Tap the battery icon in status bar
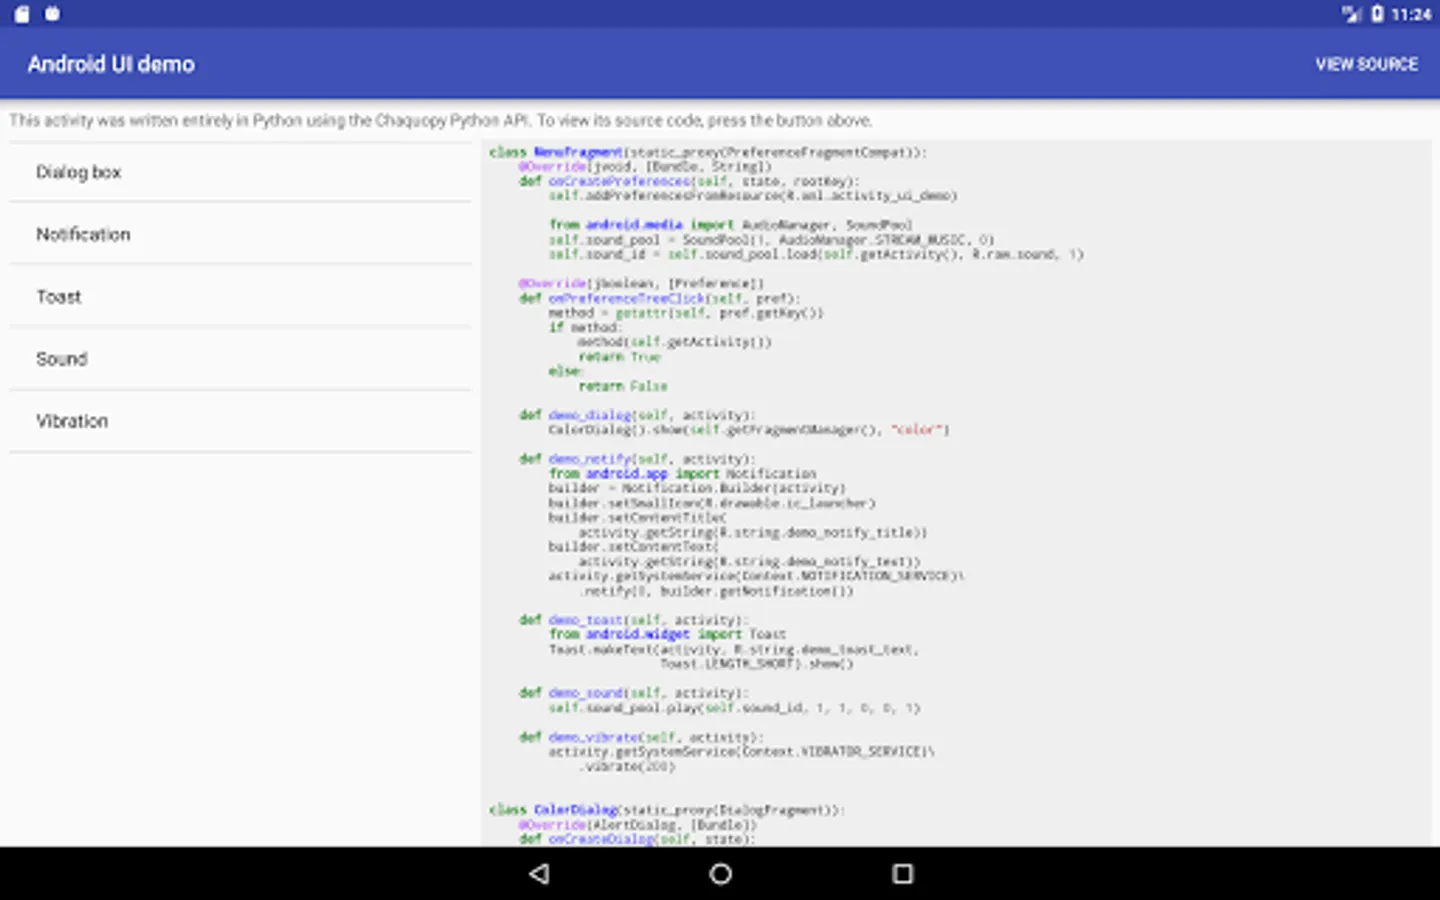1440x900 pixels. [1377, 14]
